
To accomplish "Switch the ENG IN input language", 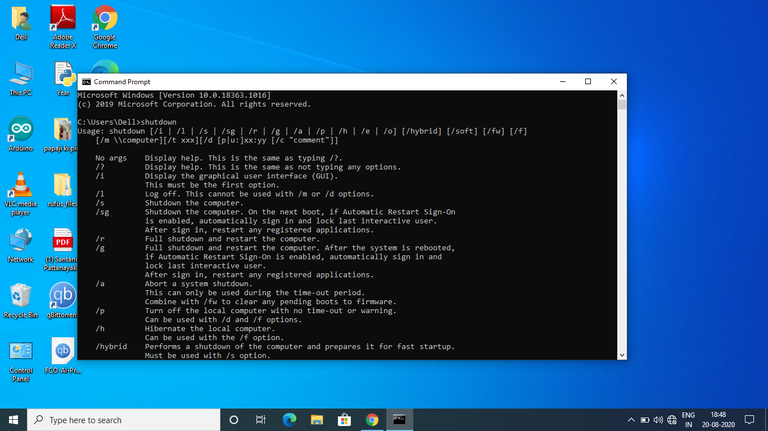I will coord(688,420).
